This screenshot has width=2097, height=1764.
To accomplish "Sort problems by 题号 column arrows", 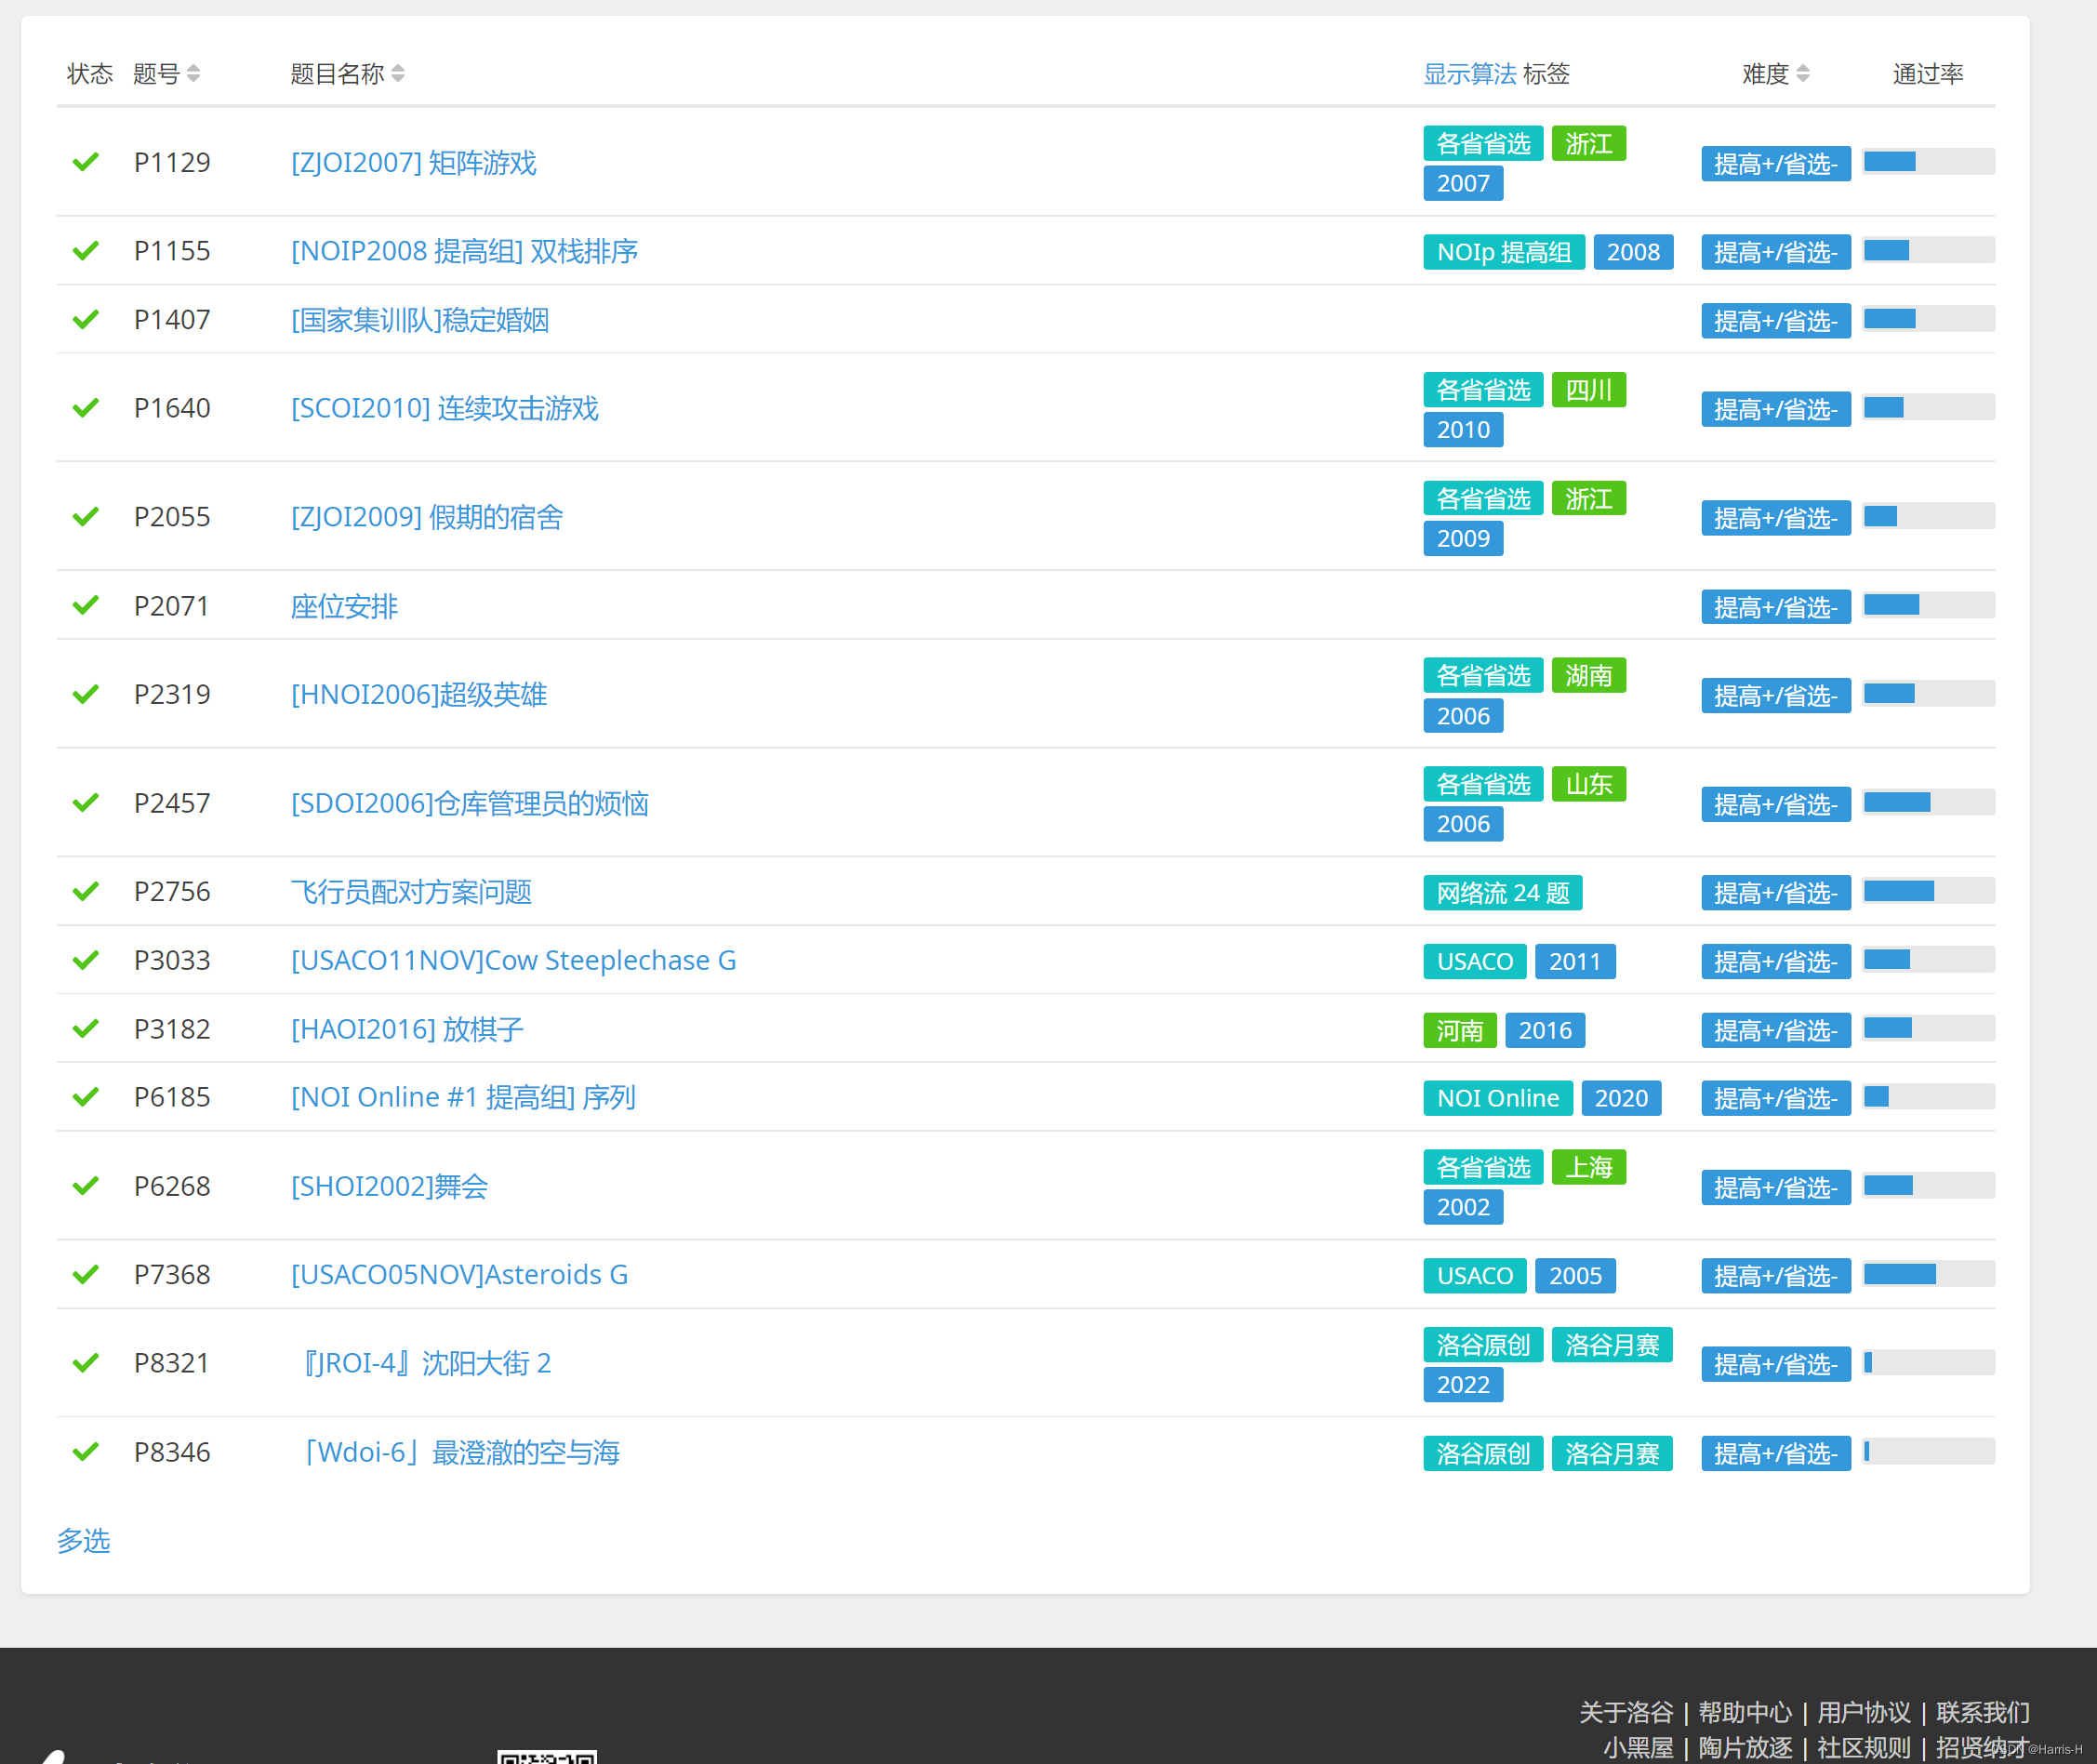I will pos(193,74).
